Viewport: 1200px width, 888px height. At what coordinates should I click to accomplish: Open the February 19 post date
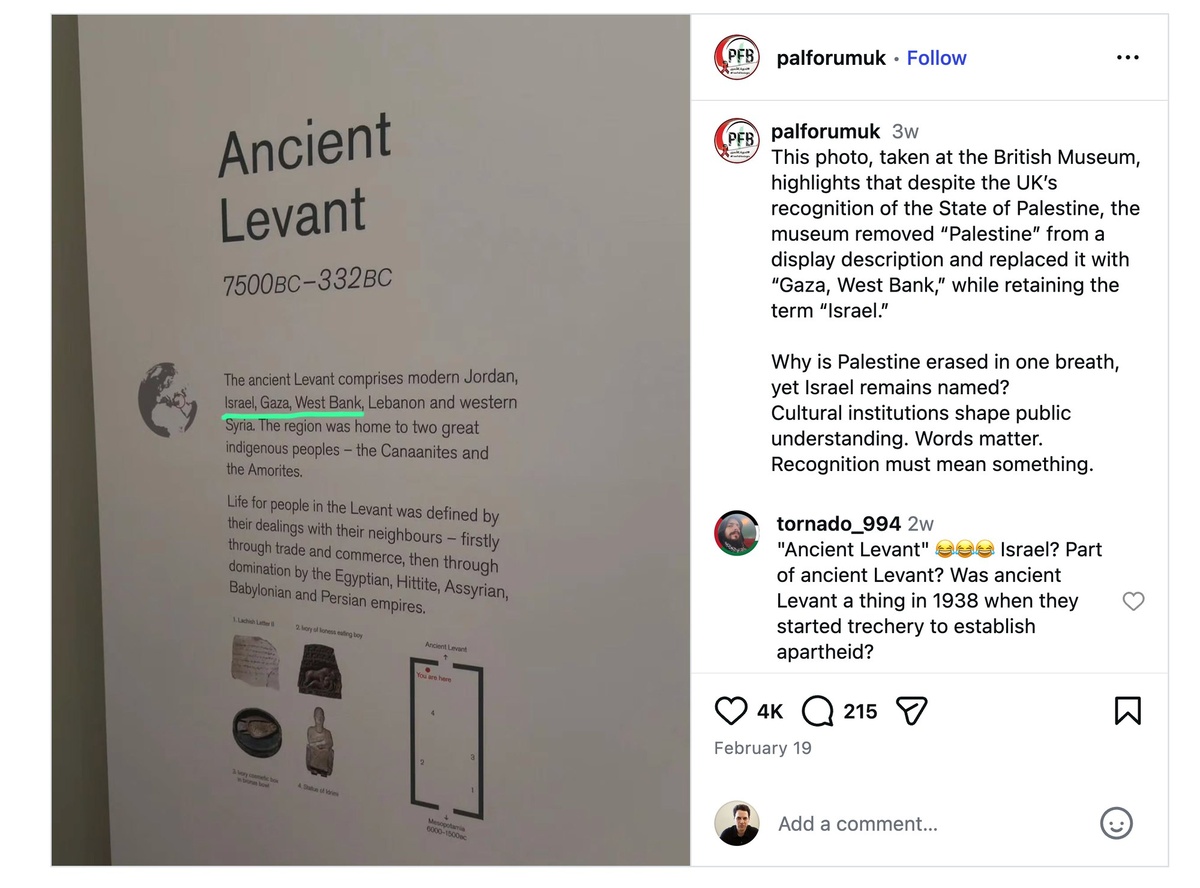[x=763, y=748]
